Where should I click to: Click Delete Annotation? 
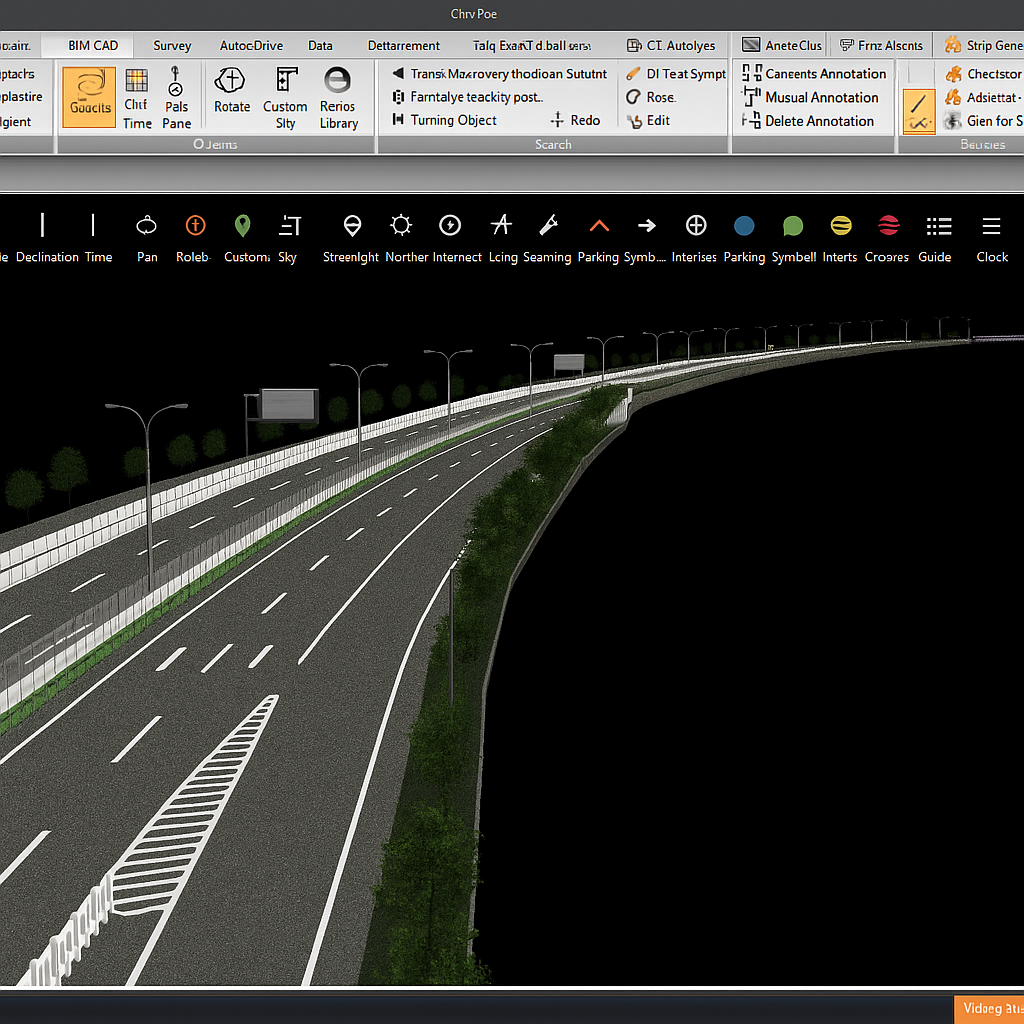click(818, 121)
